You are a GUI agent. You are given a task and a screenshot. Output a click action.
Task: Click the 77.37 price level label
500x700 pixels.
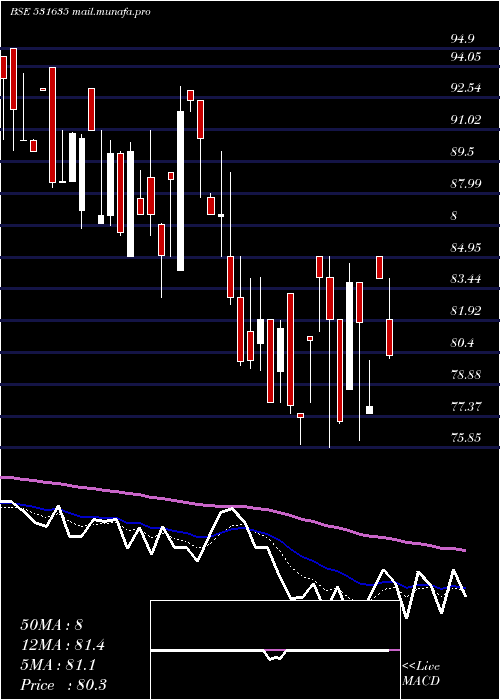(x=466, y=407)
